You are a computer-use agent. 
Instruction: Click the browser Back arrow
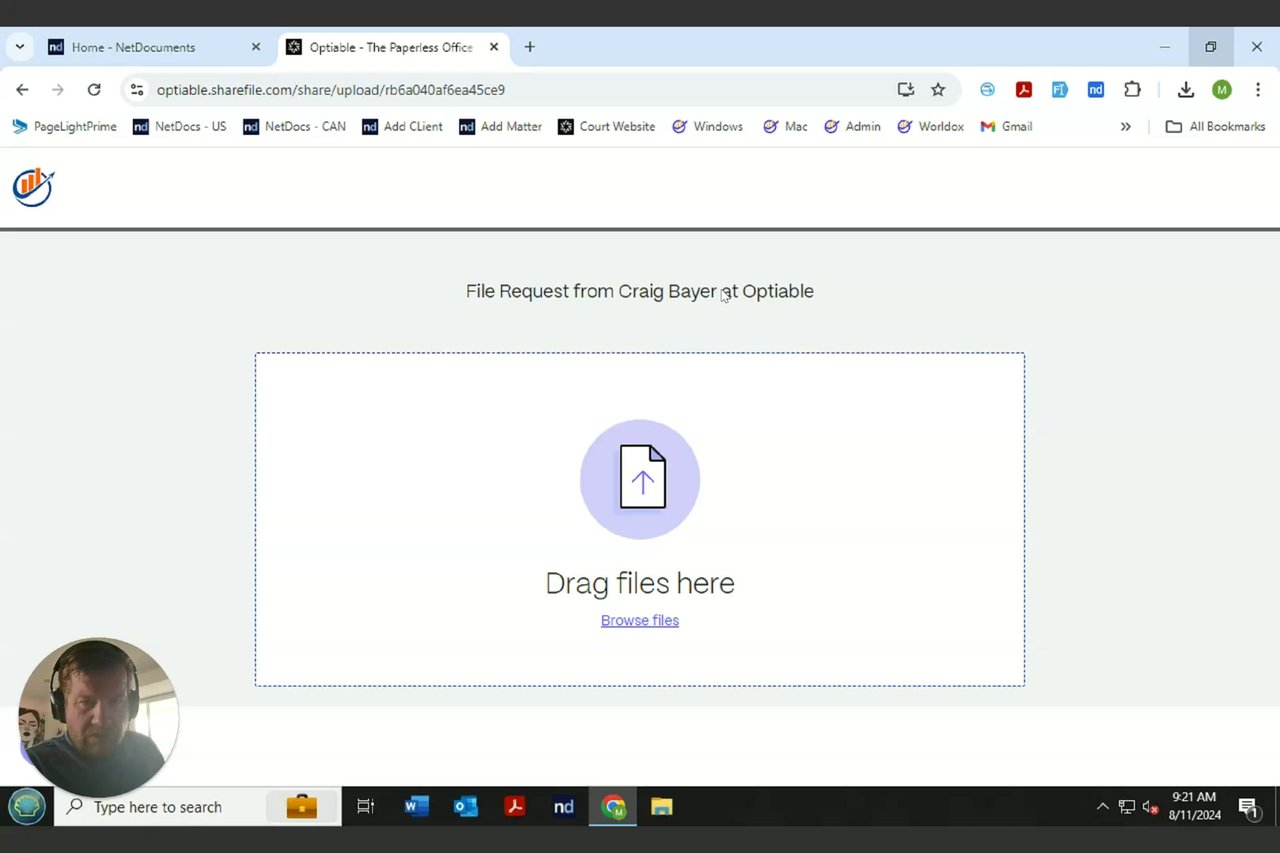(x=22, y=90)
